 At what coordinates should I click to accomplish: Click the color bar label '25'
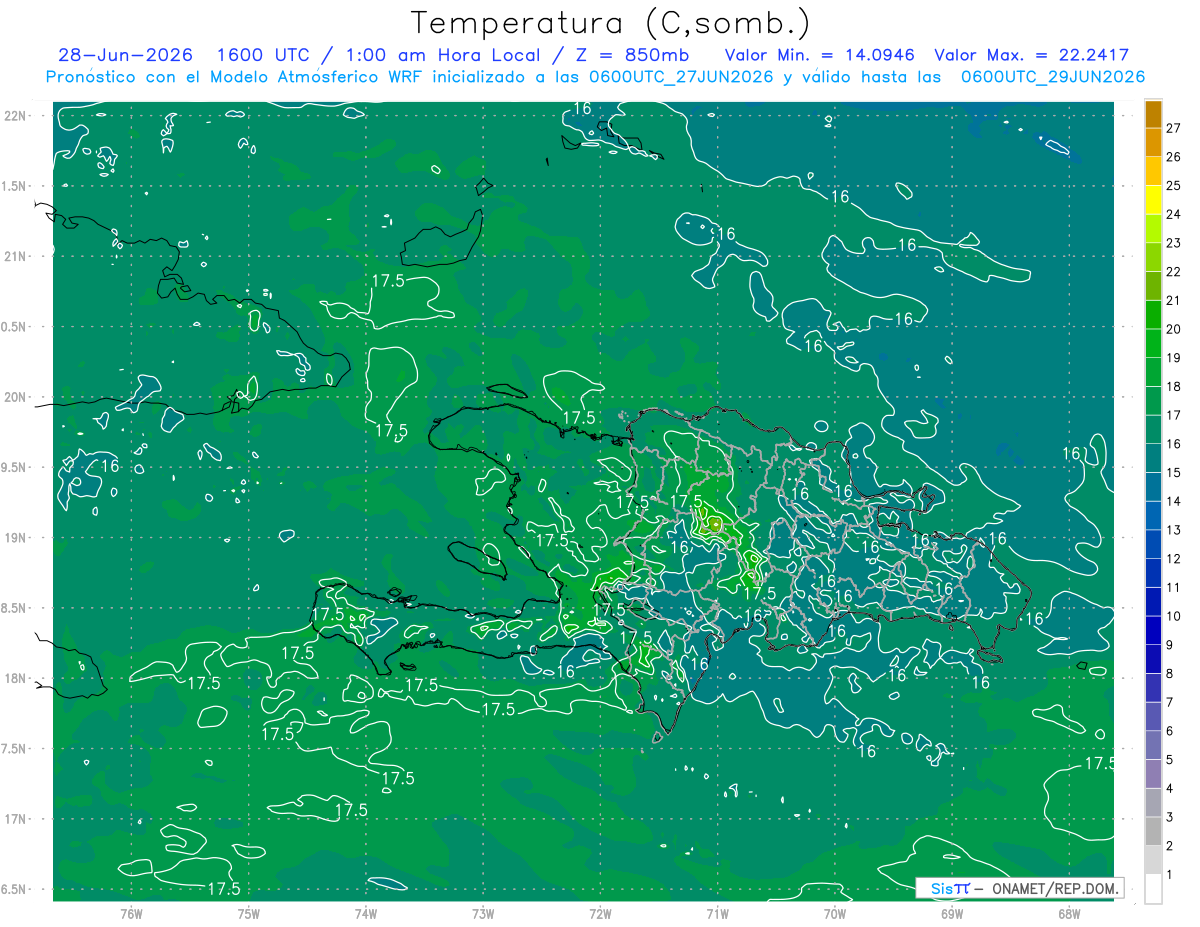coord(1174,185)
